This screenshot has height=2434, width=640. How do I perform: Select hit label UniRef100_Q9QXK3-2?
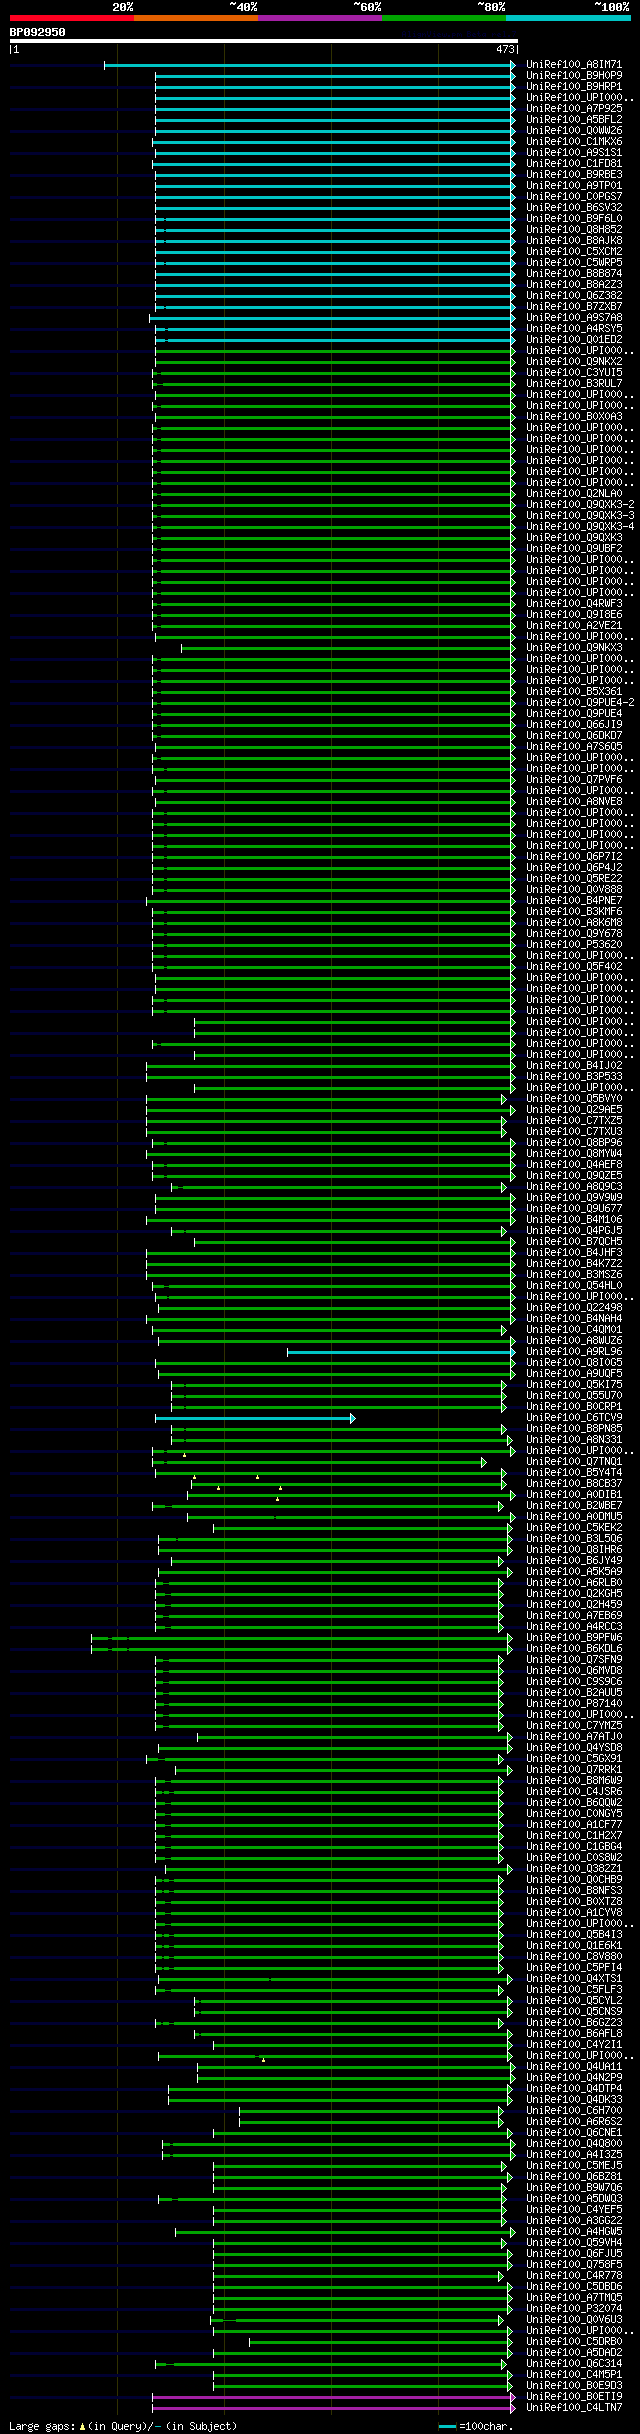(x=580, y=504)
